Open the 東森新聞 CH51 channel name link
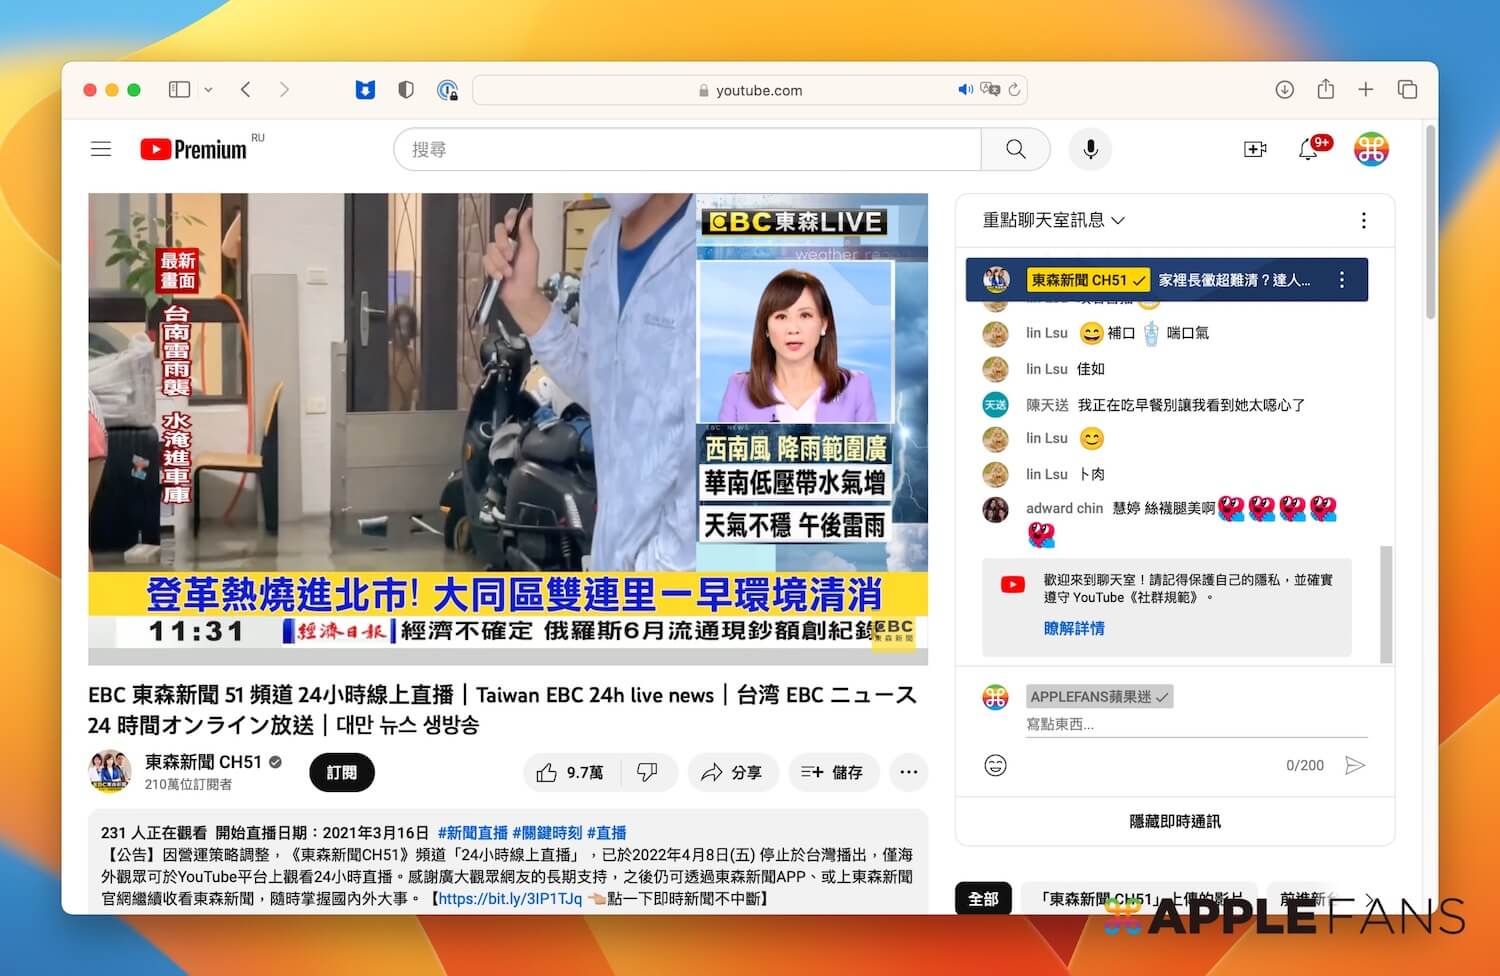Viewport: 1500px width, 976px height. [203, 762]
